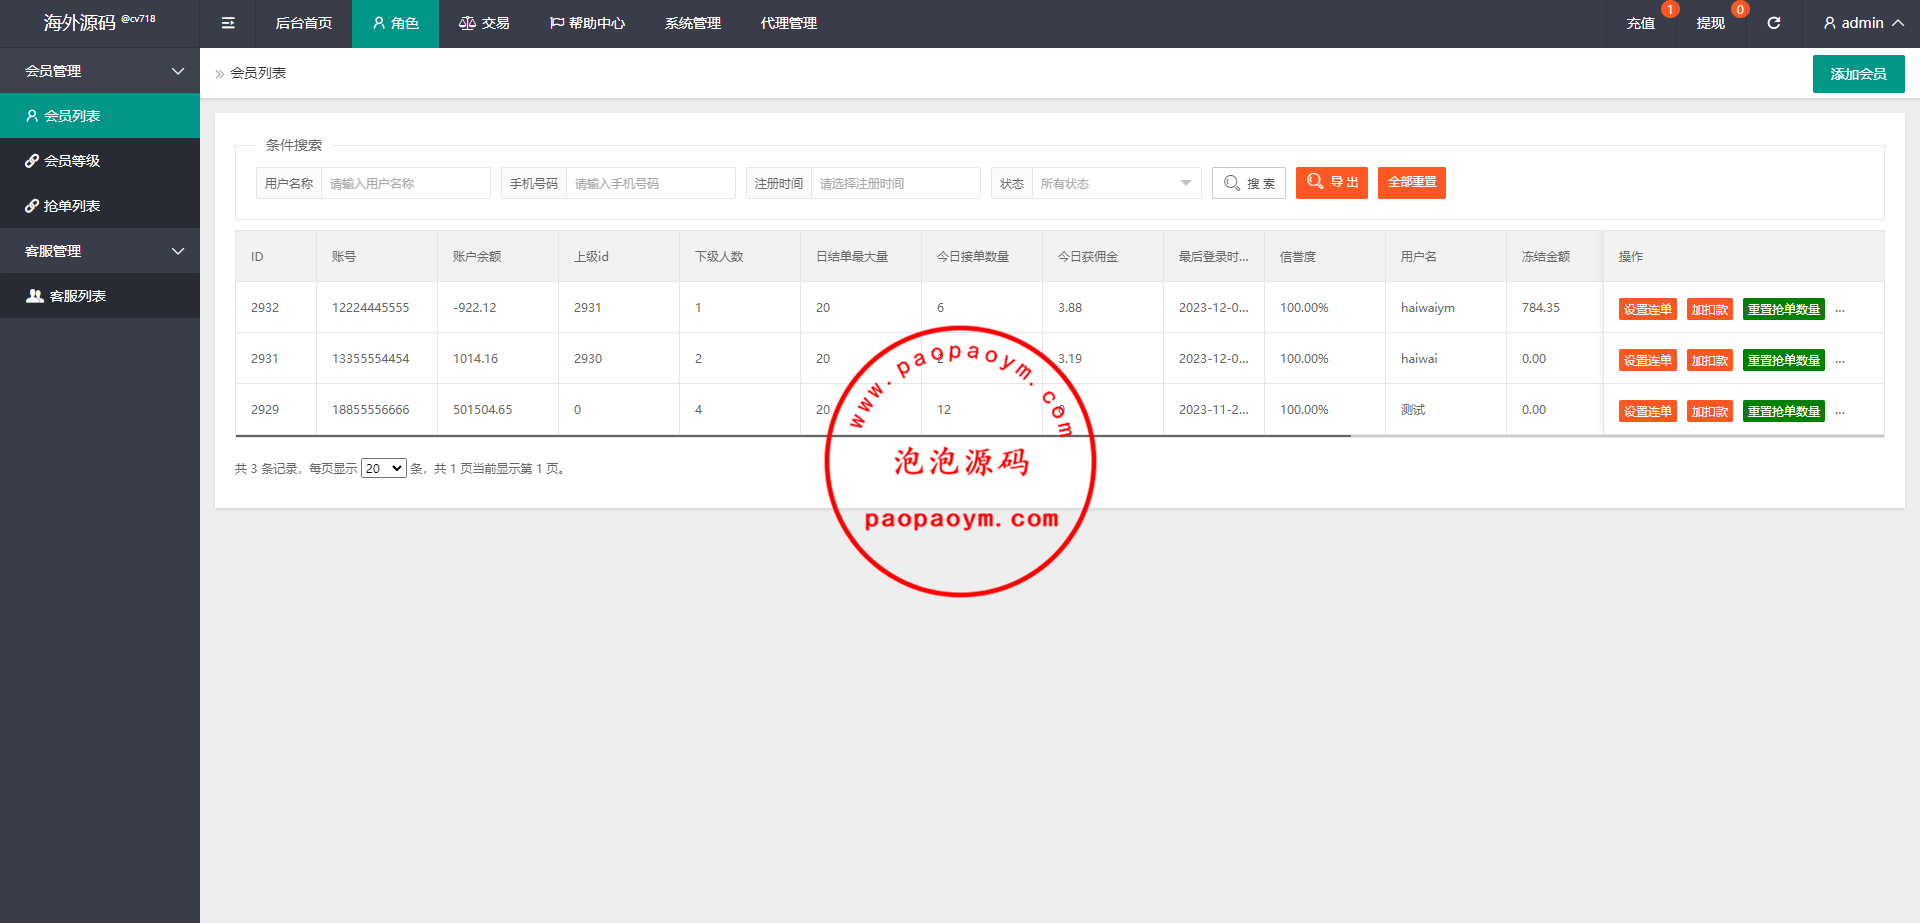Click the 会员列表 breadcrumb
This screenshot has height=923, width=1920.
[x=258, y=73]
